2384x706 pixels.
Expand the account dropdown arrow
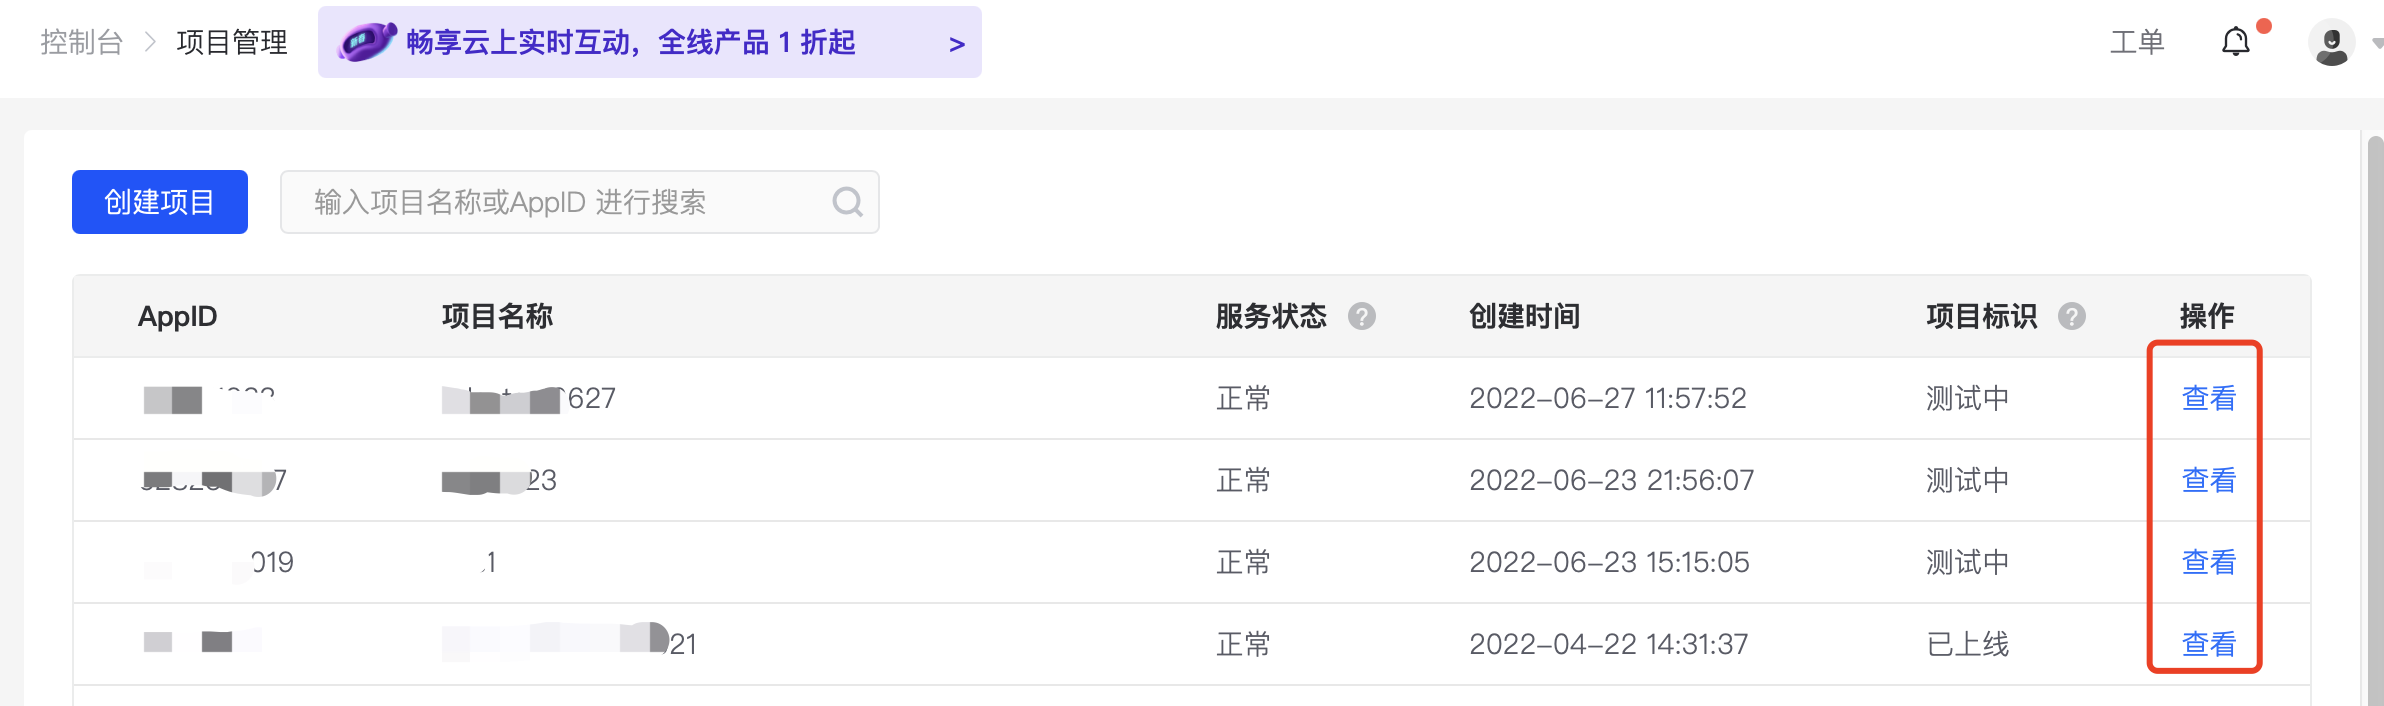pyautogui.click(x=2376, y=43)
